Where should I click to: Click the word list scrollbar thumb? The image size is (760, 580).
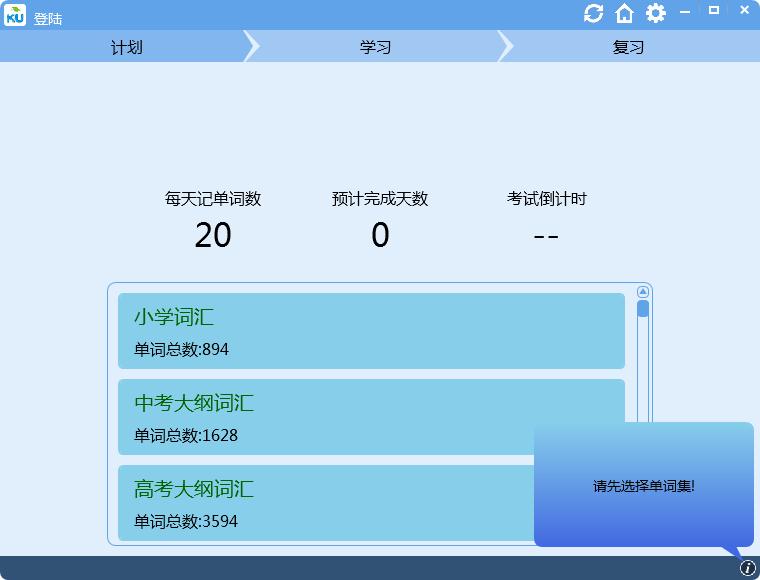(x=643, y=309)
